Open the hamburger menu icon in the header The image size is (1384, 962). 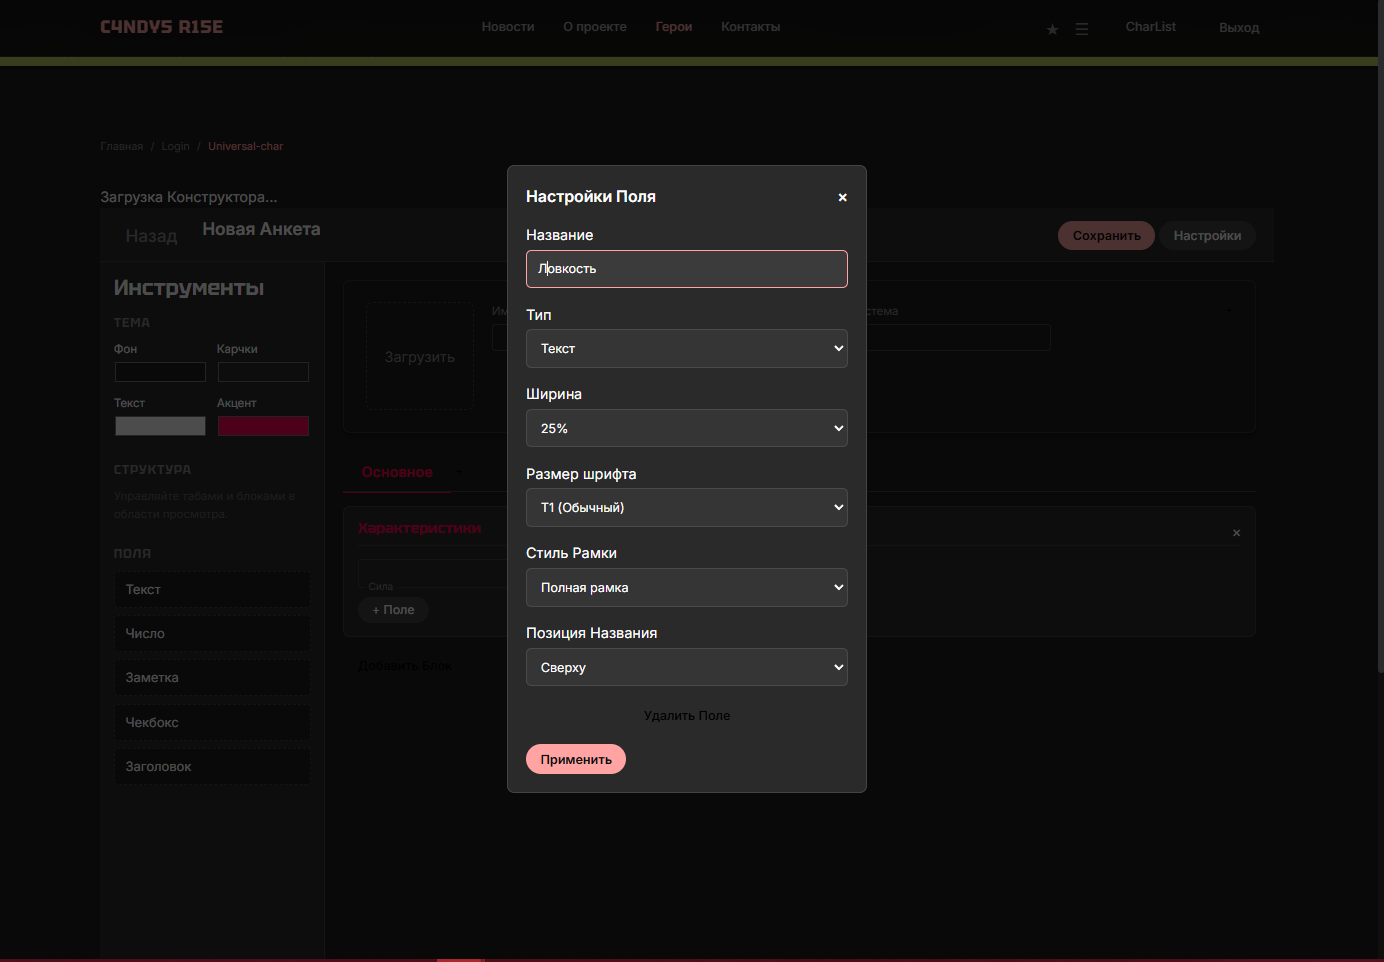(1081, 29)
